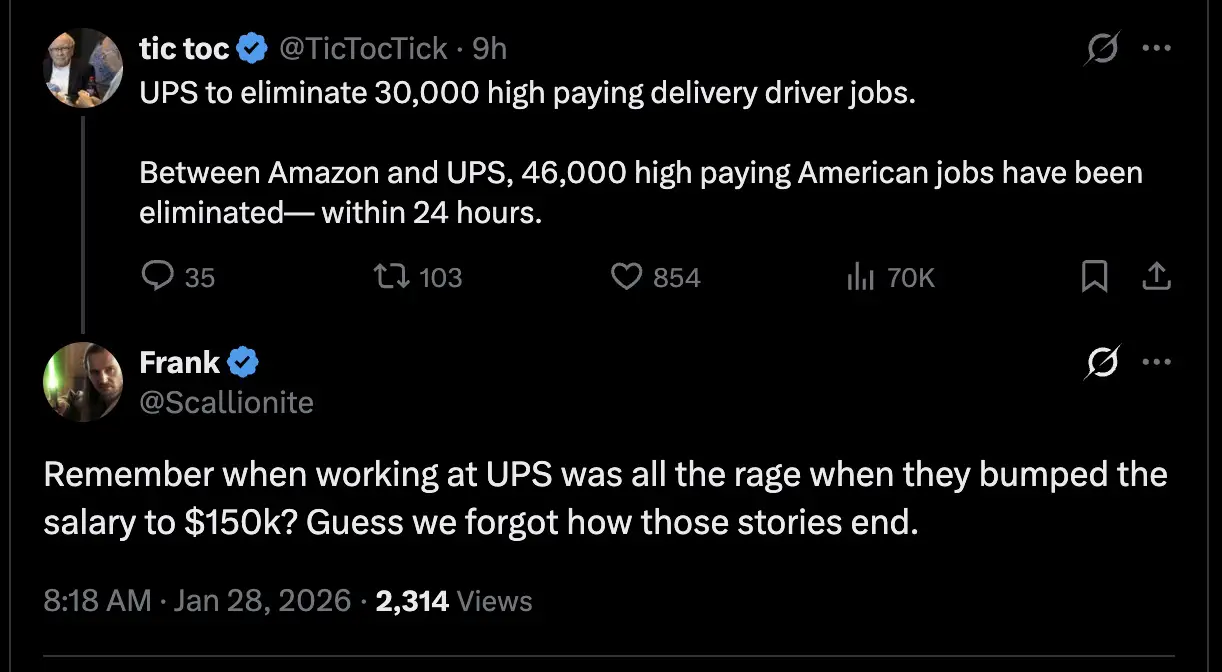Click the share icon on tic toc's post
This screenshot has width=1222, height=672.
[x=1156, y=276]
